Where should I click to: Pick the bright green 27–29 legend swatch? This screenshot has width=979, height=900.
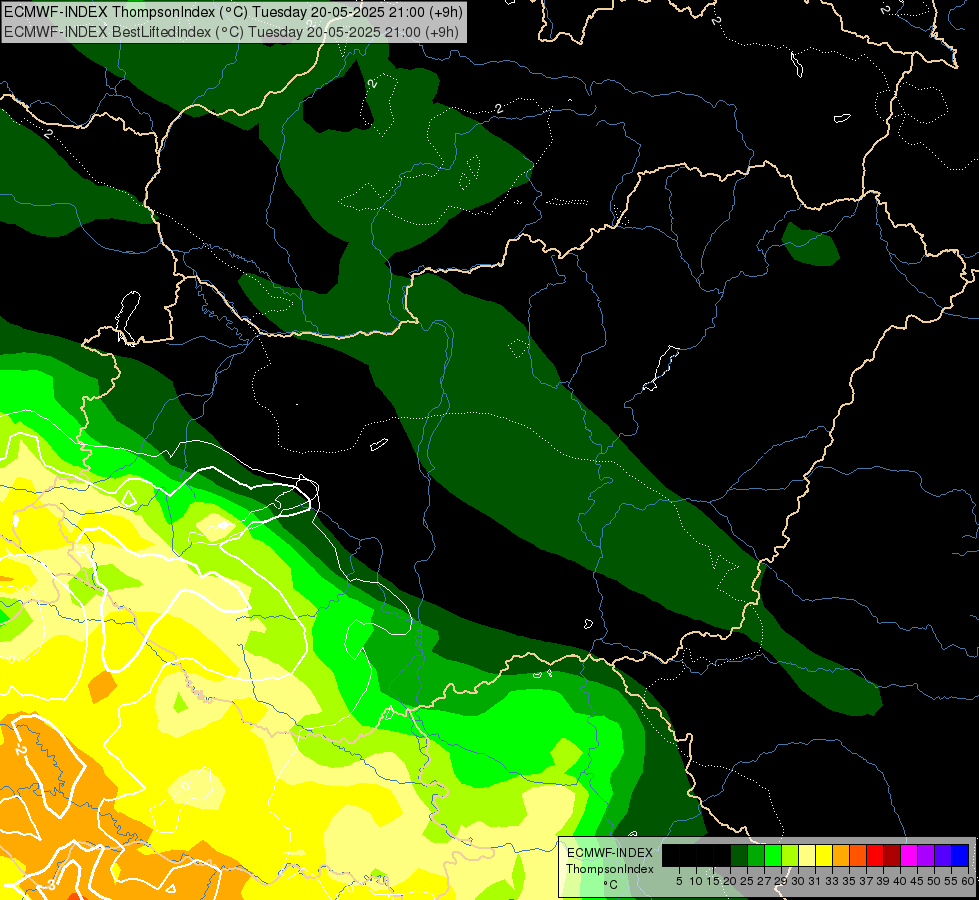coord(773,856)
